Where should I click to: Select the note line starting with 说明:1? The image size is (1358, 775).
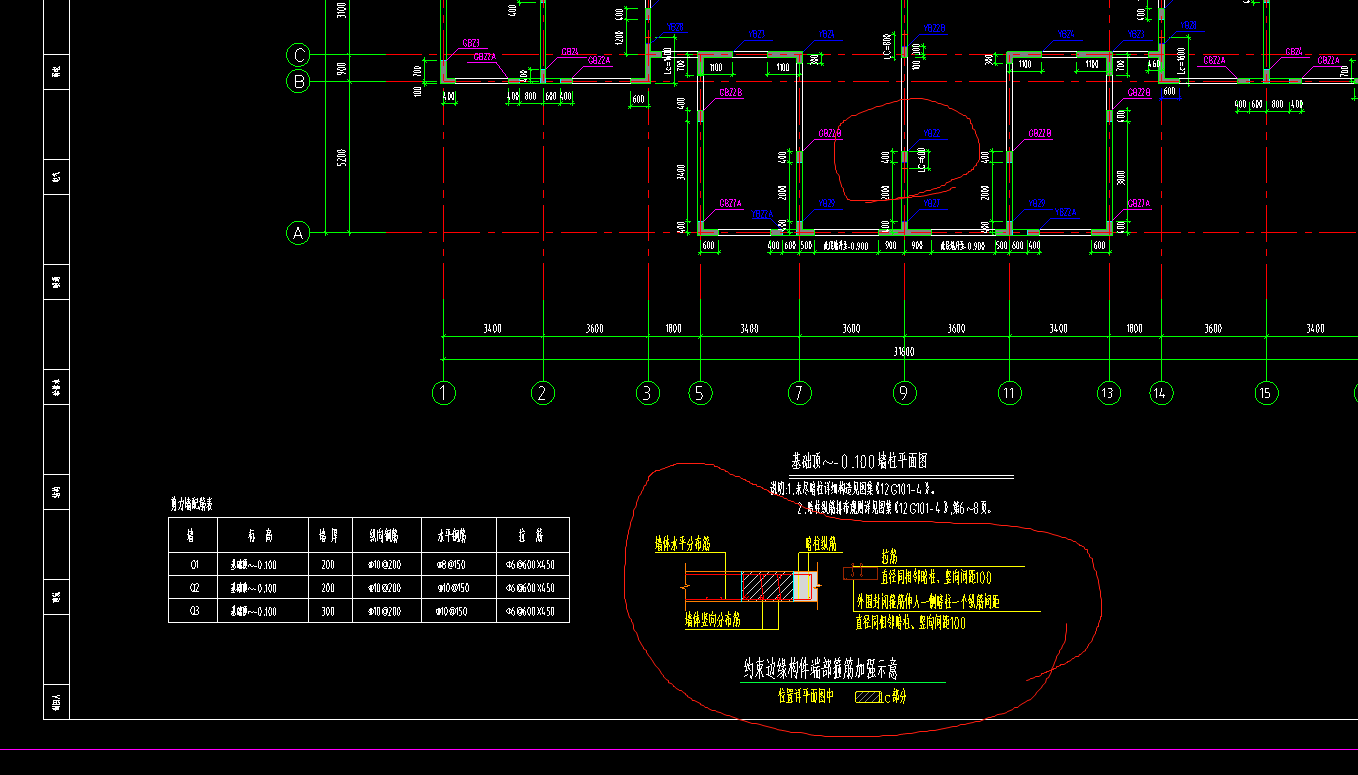852,489
